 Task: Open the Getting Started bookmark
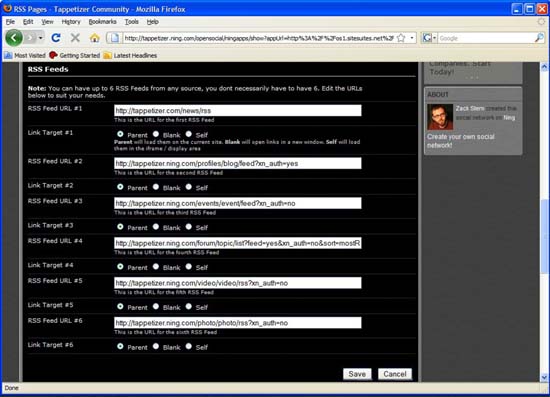75,55
